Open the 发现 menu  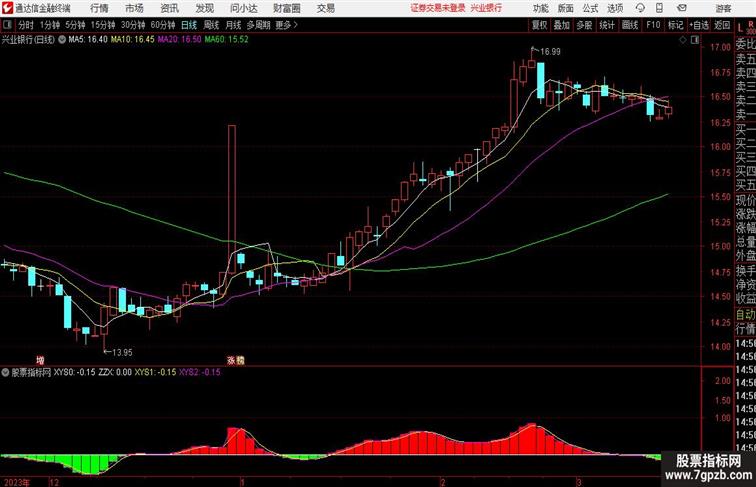pos(204,8)
